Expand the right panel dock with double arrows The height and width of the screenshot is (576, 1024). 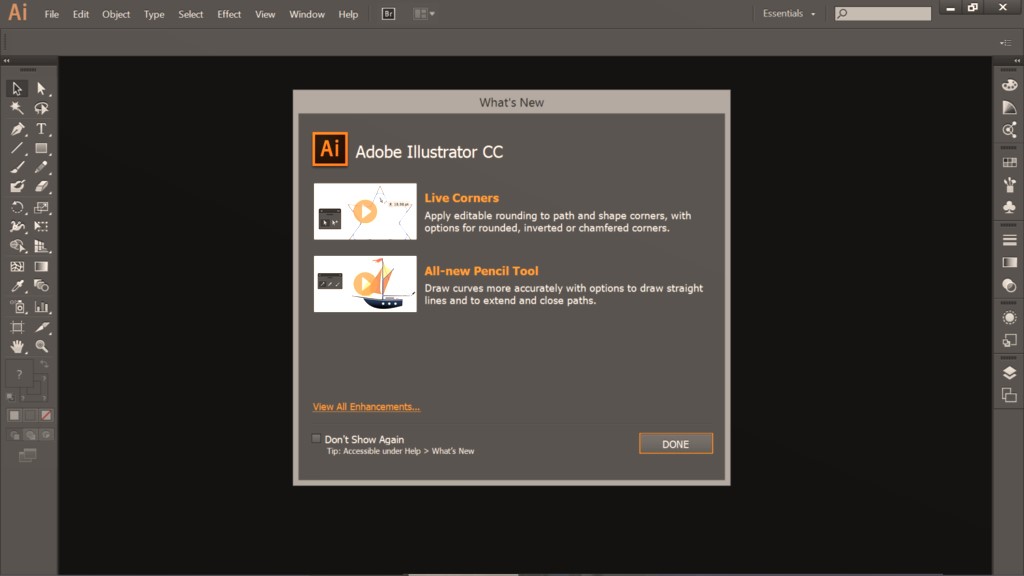[x=1017, y=61]
